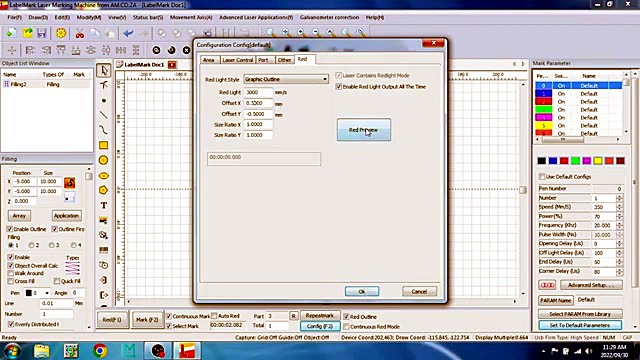The height and width of the screenshot is (360, 640).
Task: Click Select PARAM From Library button
Action: [x=580, y=314]
